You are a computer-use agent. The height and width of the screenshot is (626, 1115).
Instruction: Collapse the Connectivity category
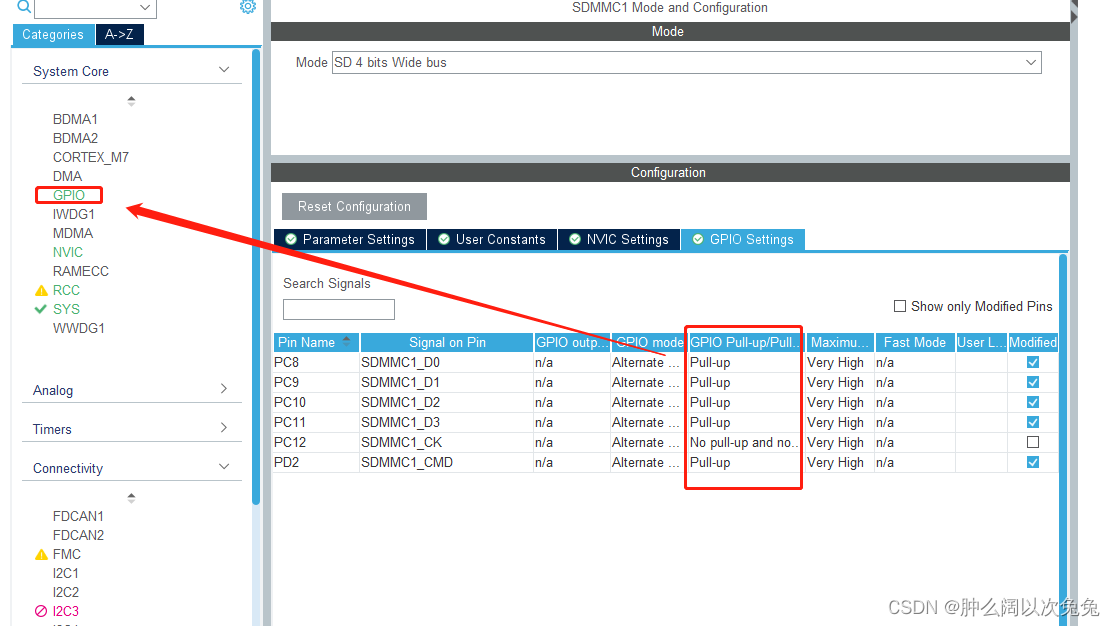[224, 467]
